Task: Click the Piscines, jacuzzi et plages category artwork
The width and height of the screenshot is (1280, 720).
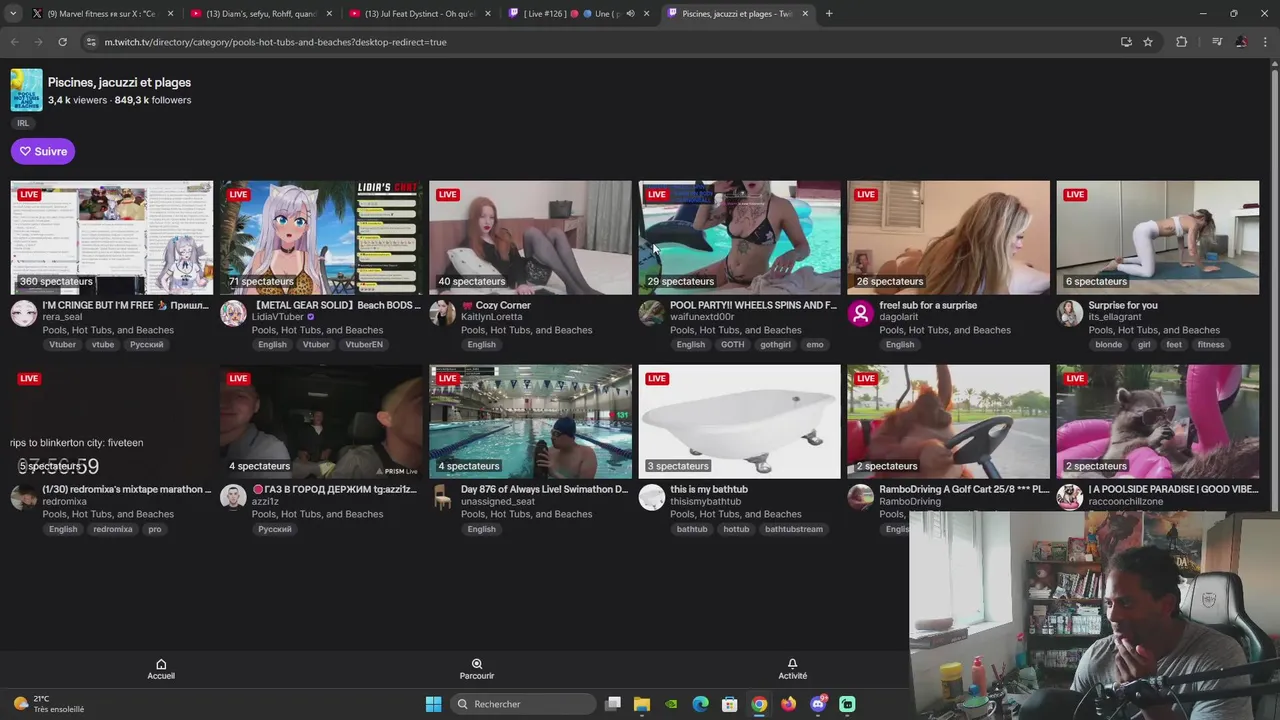Action: point(26,90)
